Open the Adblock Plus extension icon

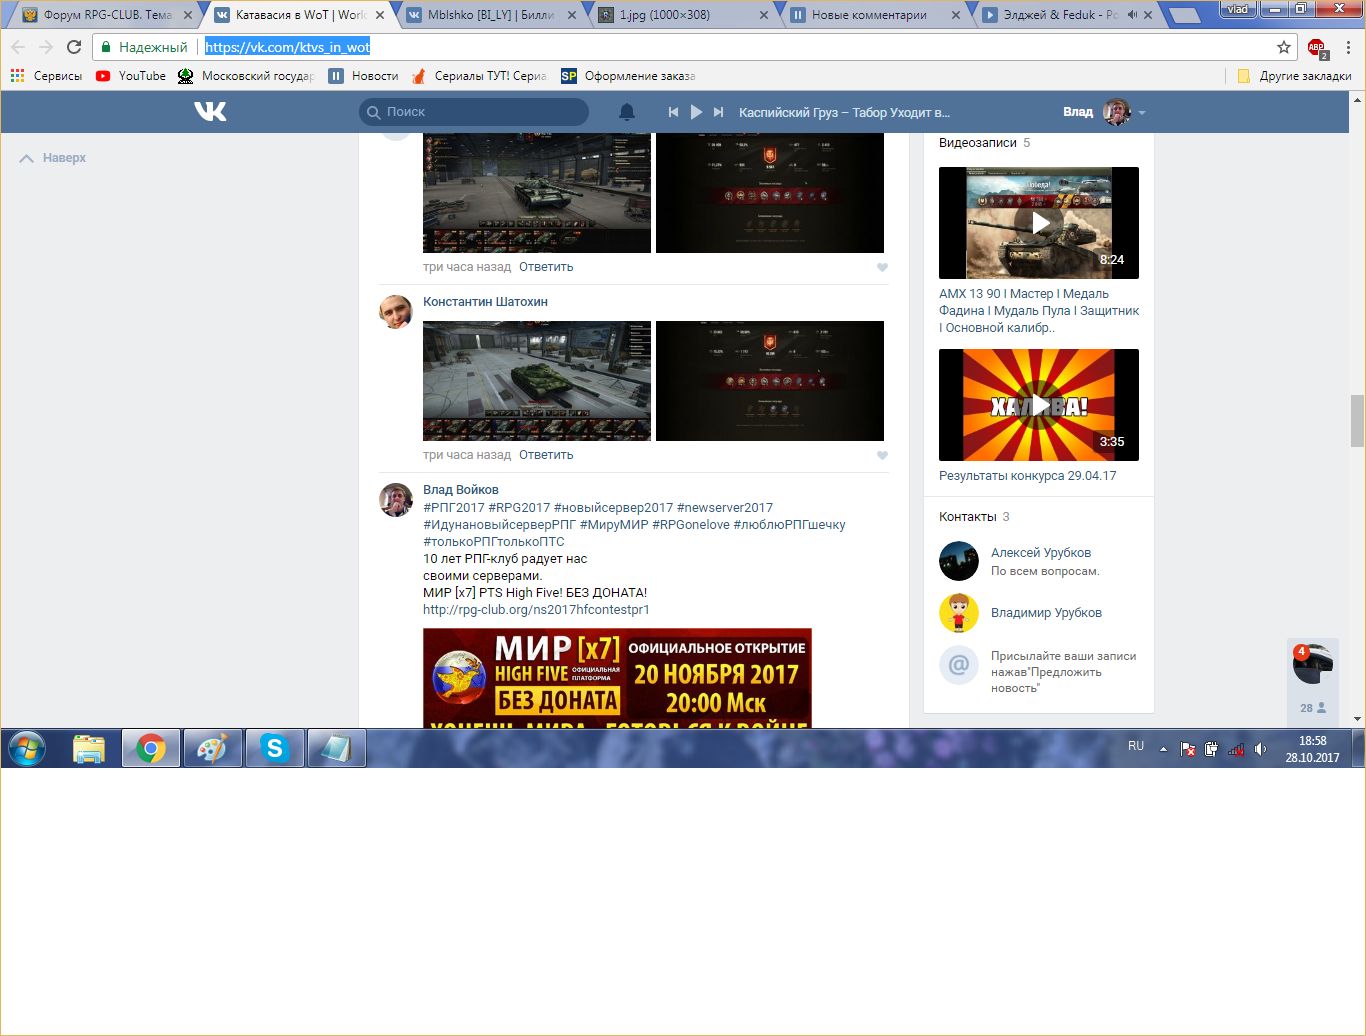(x=1316, y=48)
